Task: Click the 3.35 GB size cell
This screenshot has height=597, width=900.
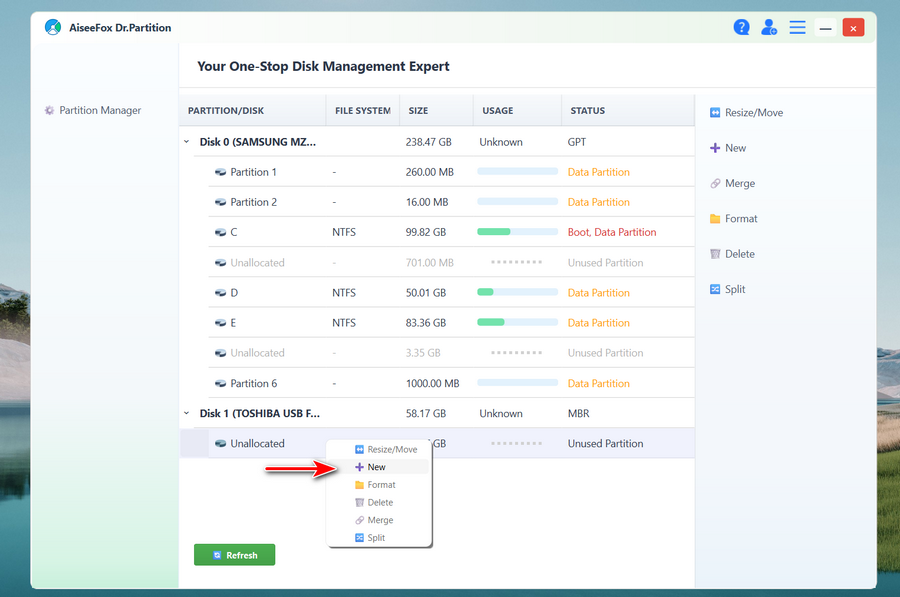Action: (423, 353)
